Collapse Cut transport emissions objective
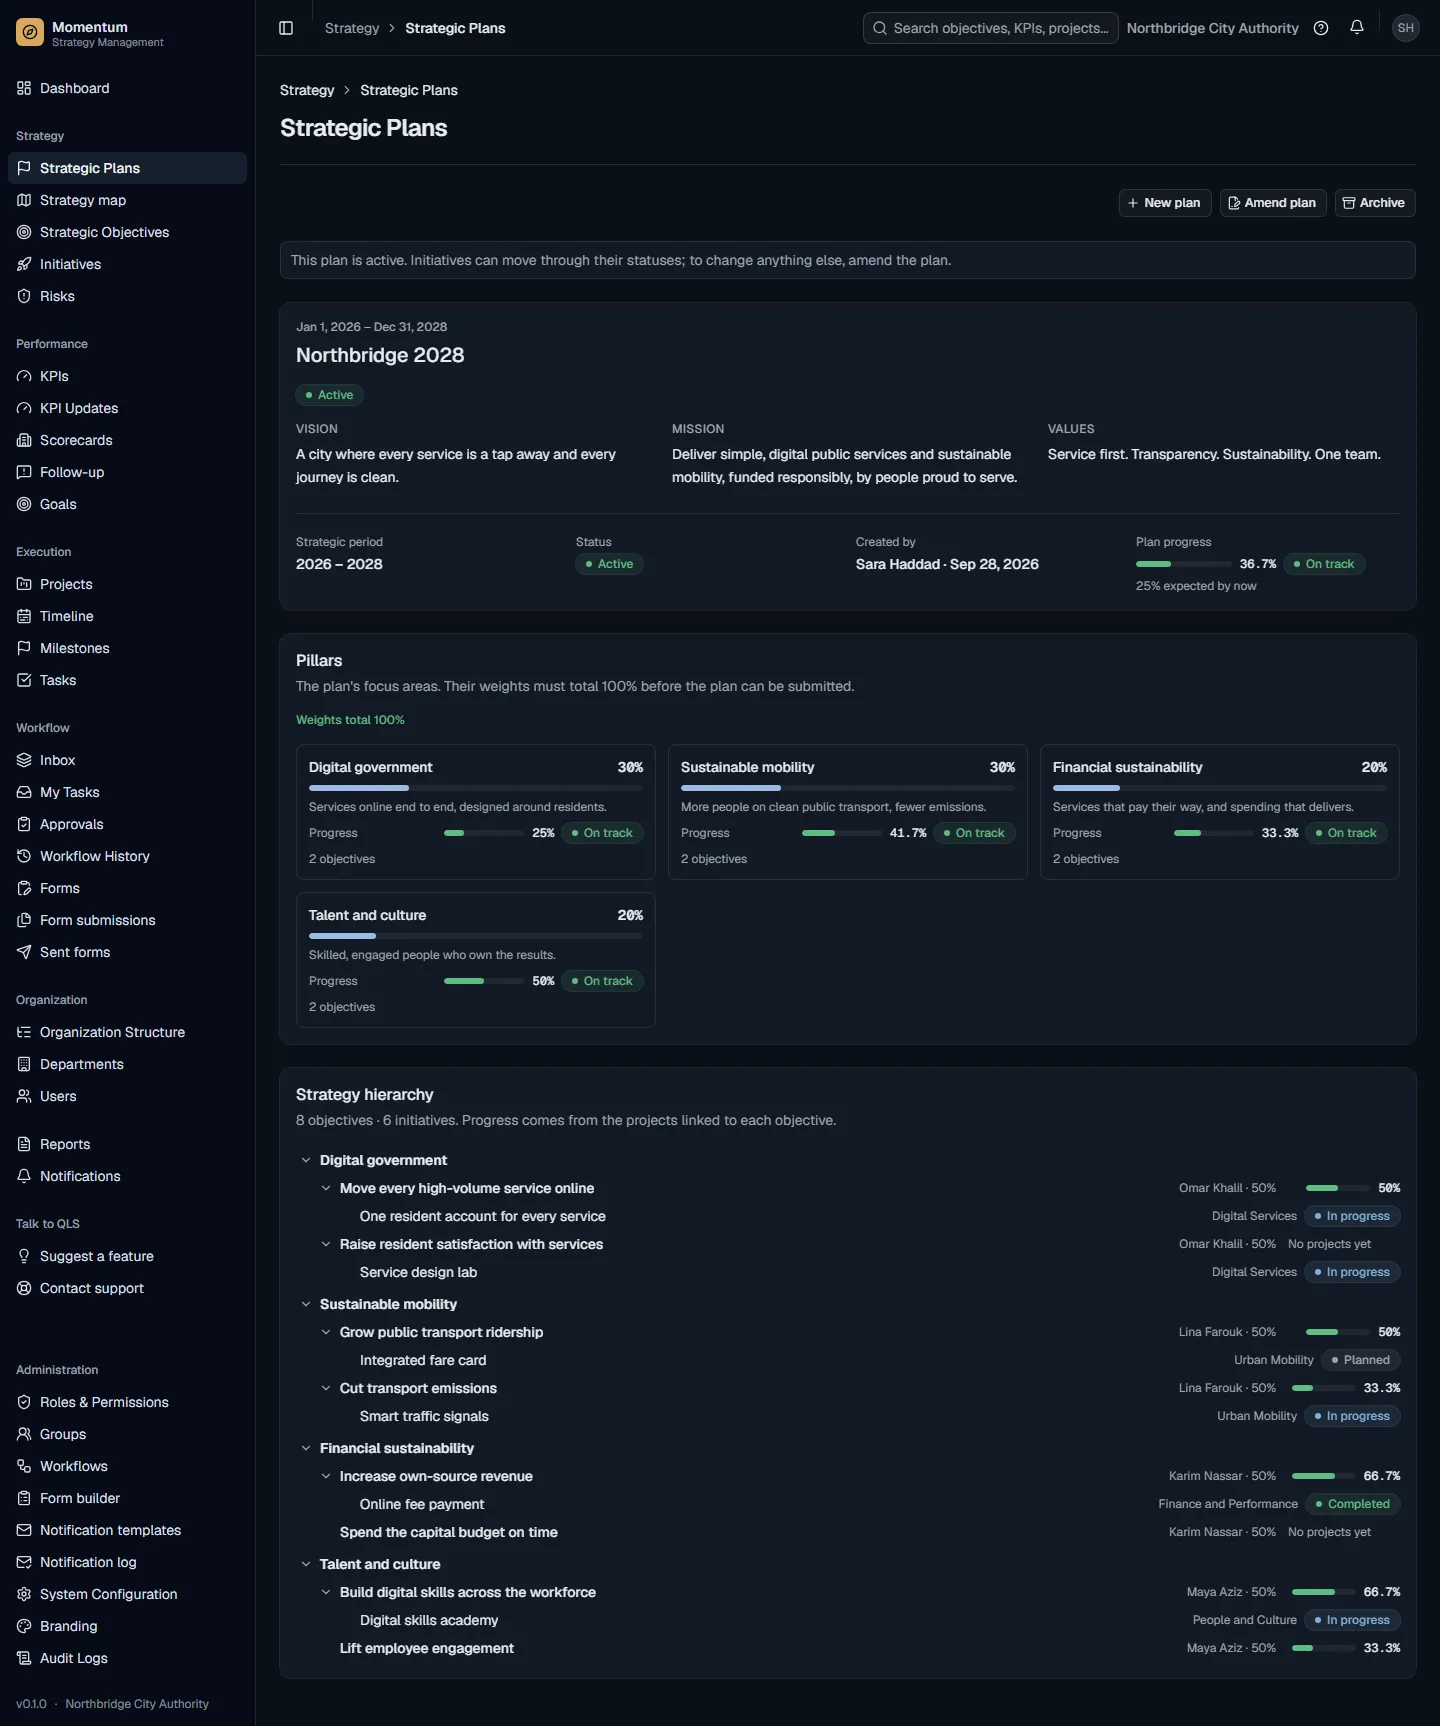Screen dimensions: 1440x1726 326,1388
